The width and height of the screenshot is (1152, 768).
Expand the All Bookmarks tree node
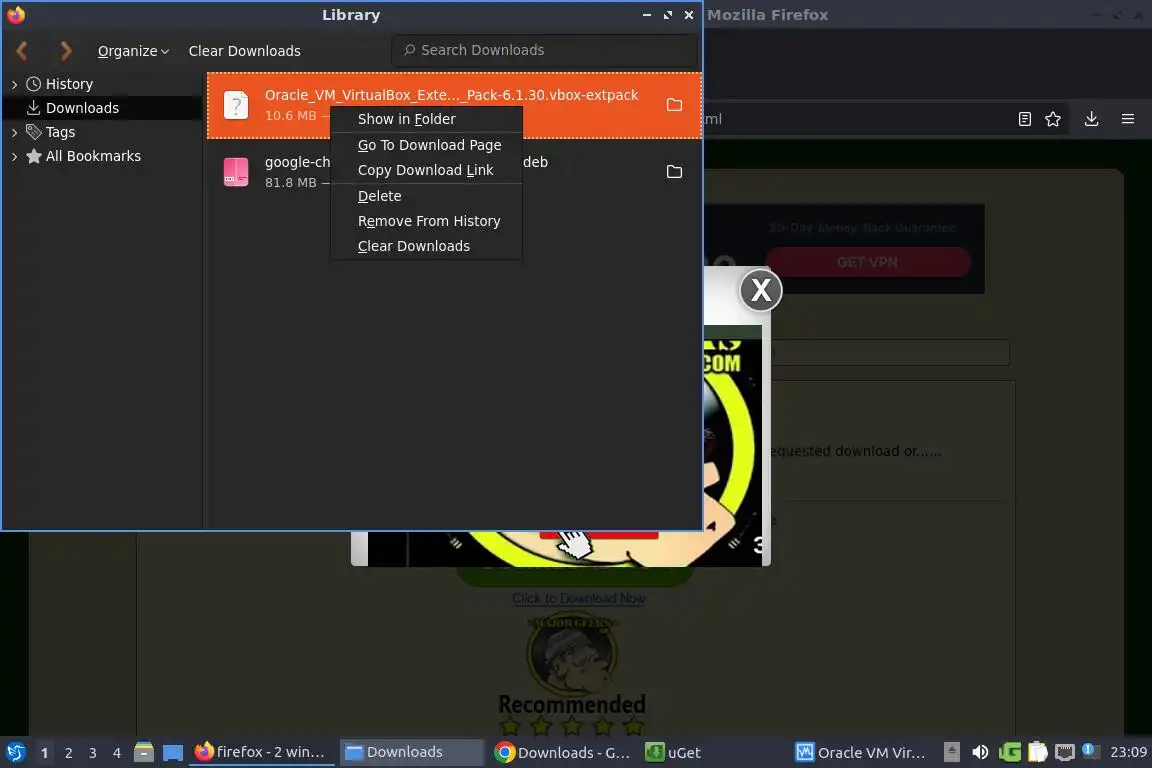[14, 157]
